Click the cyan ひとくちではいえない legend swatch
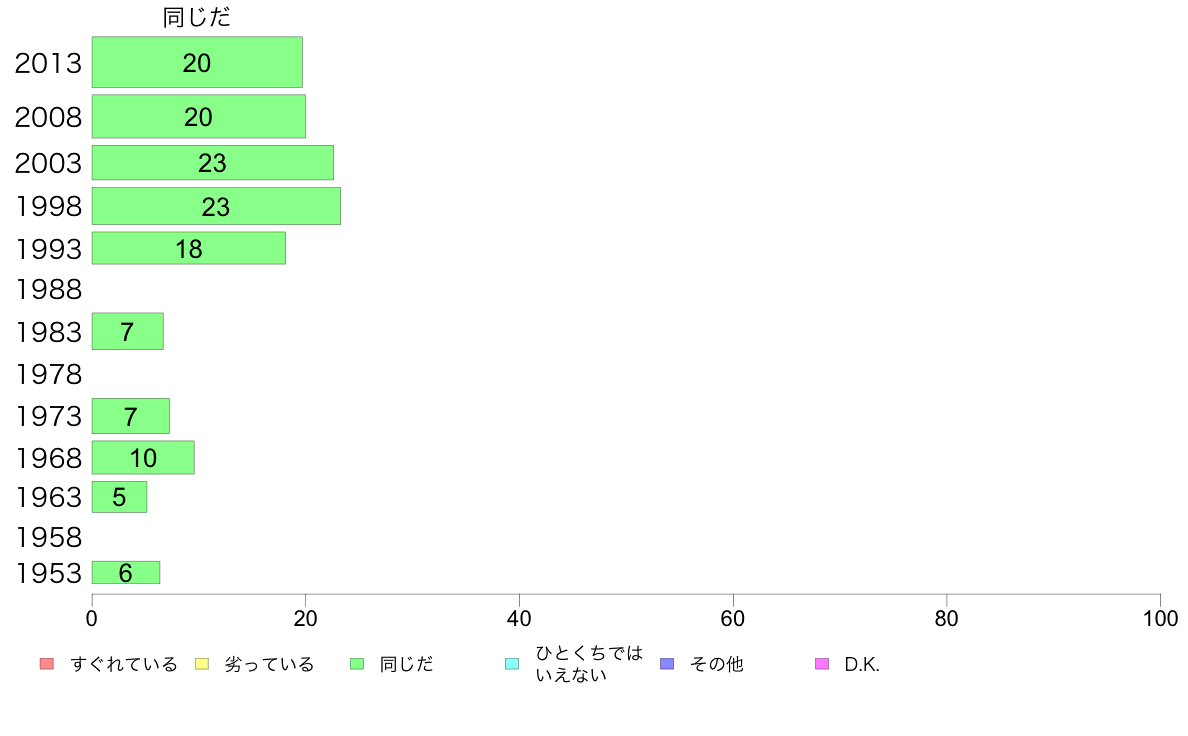Screen dimensions: 1188x736 coord(512,664)
